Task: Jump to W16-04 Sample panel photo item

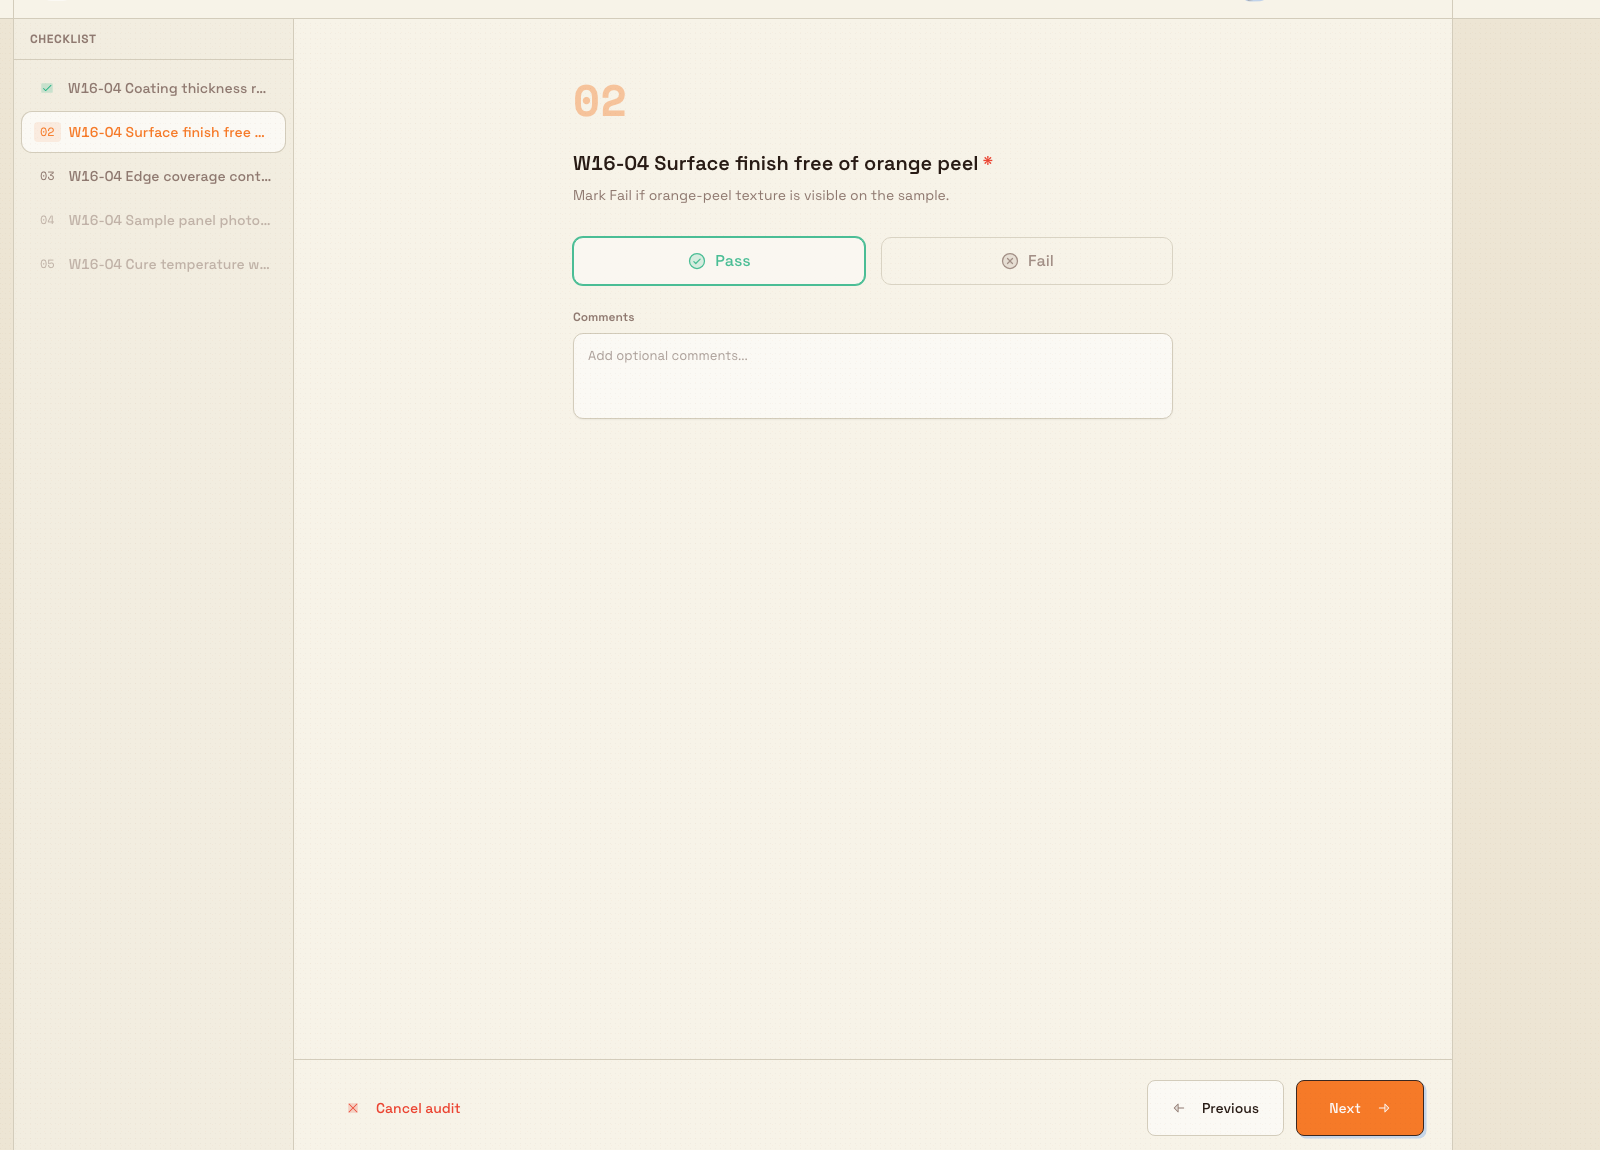Action: [153, 220]
